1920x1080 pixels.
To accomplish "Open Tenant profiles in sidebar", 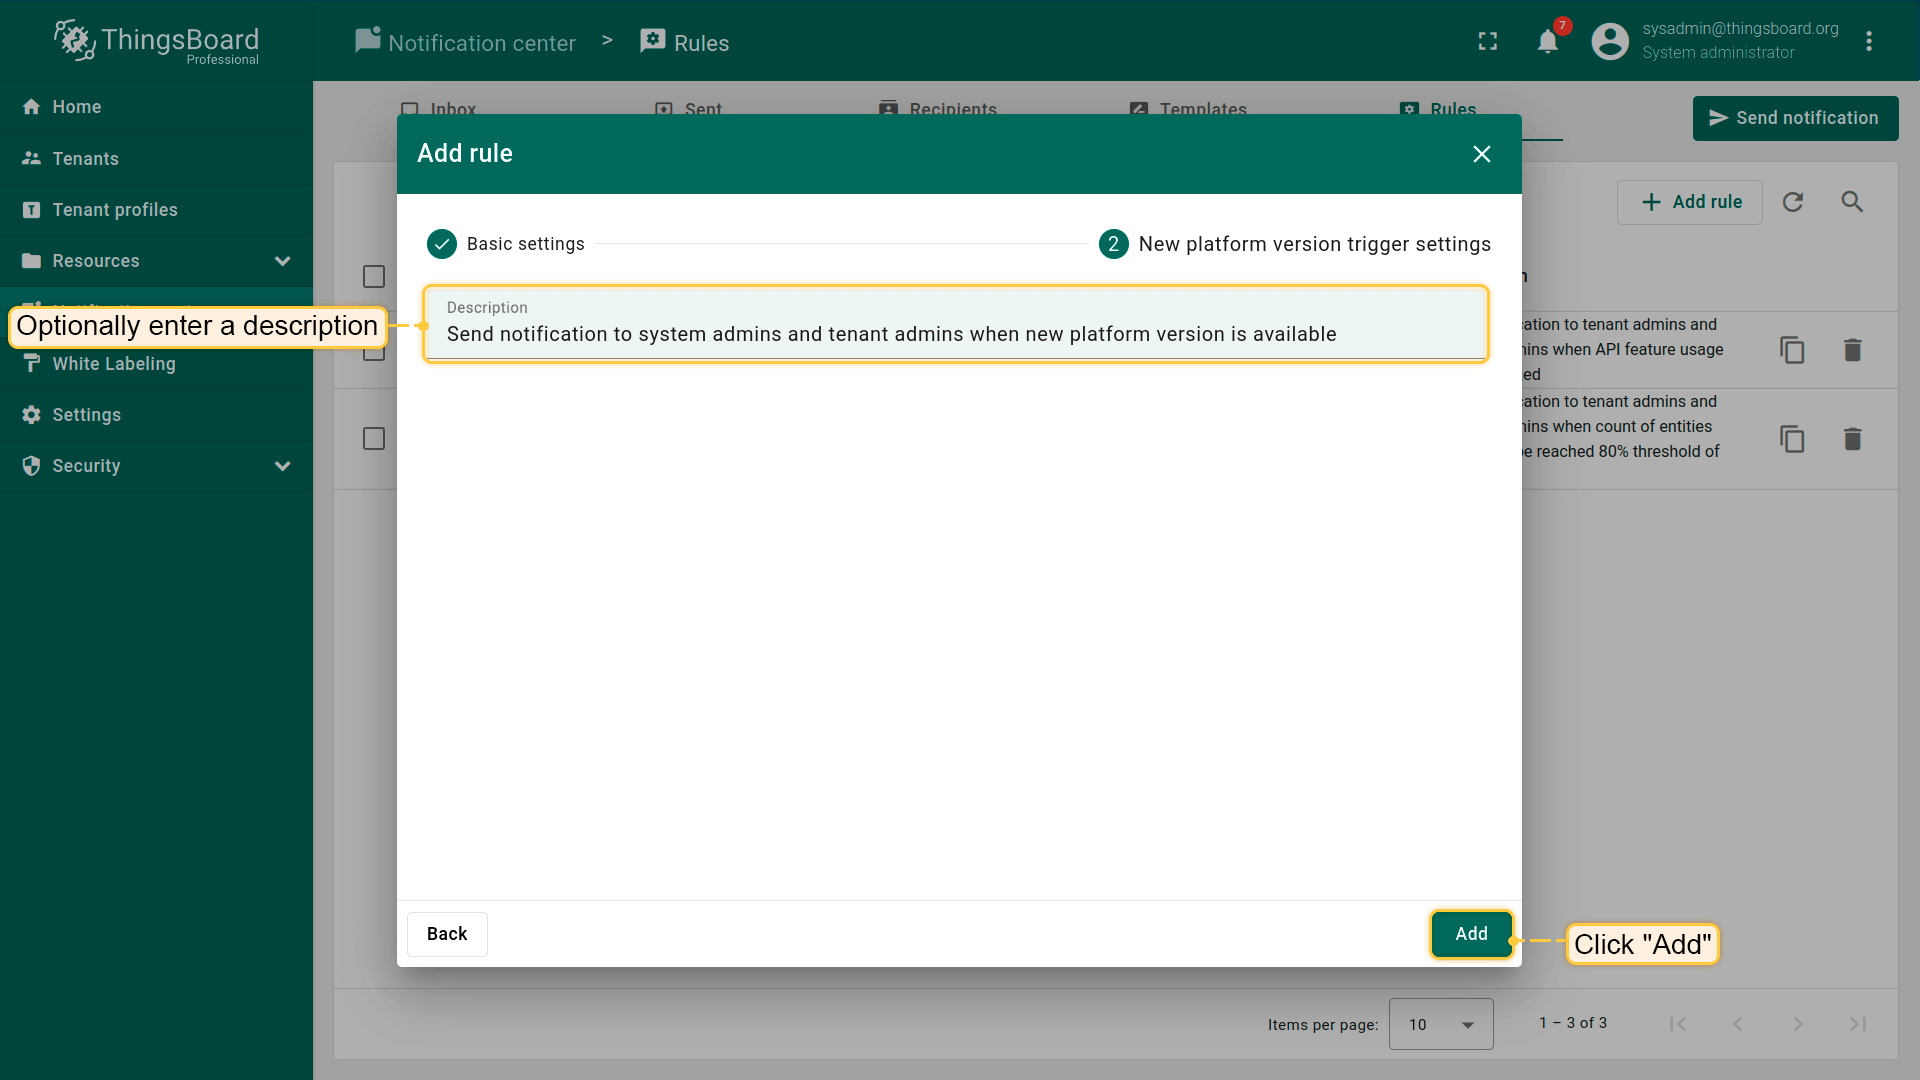I will click(x=115, y=210).
